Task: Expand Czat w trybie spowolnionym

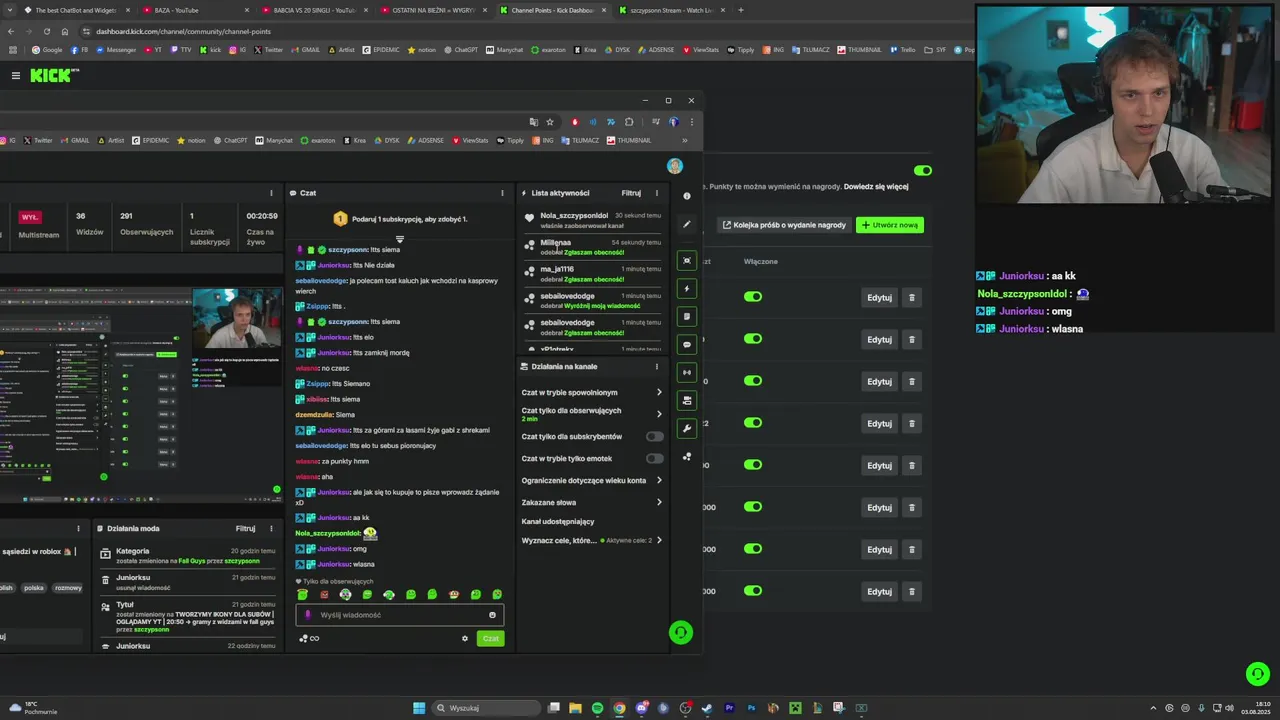Action: pyautogui.click(x=591, y=392)
